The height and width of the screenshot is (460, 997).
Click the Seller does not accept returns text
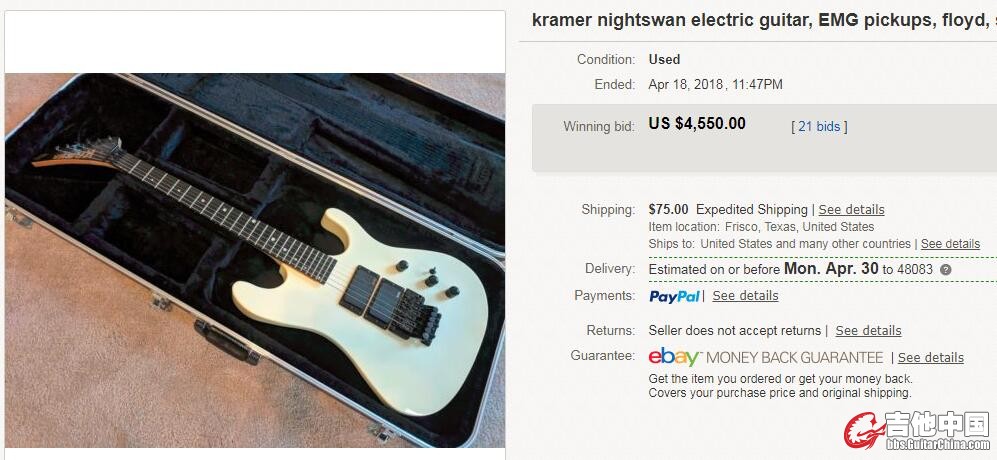734,331
